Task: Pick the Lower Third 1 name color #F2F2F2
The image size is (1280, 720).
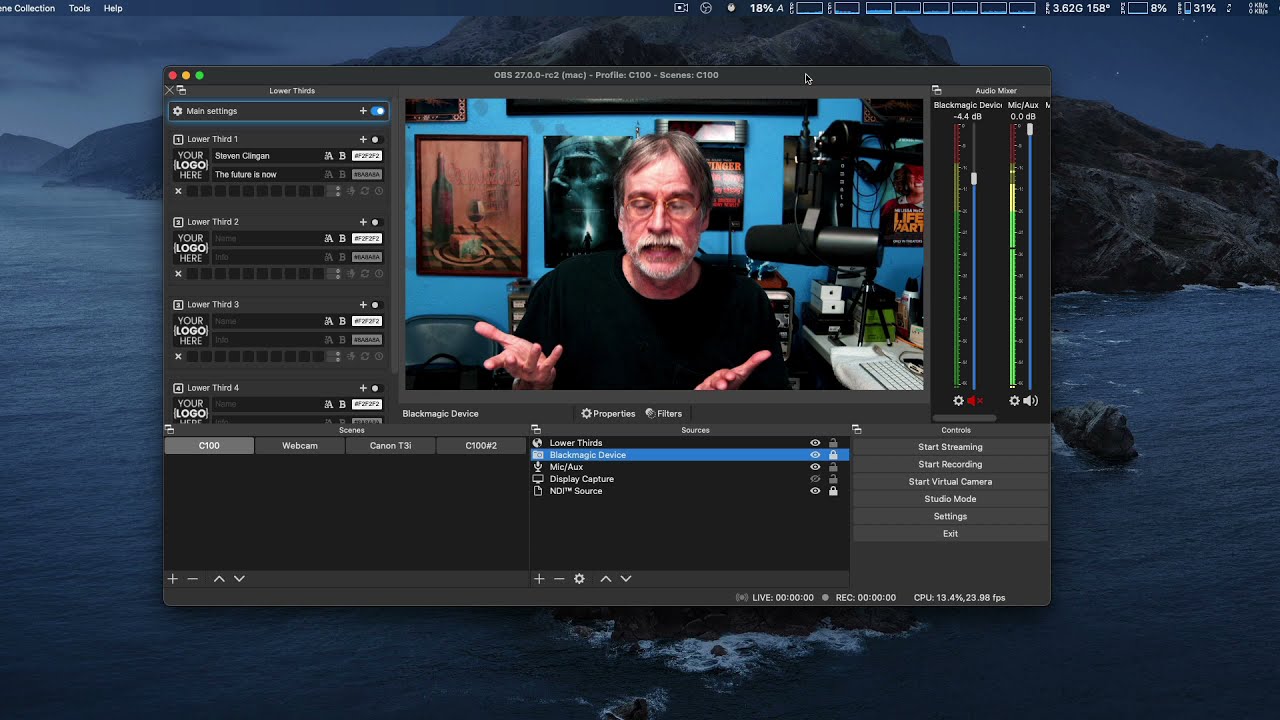Action: (367, 156)
